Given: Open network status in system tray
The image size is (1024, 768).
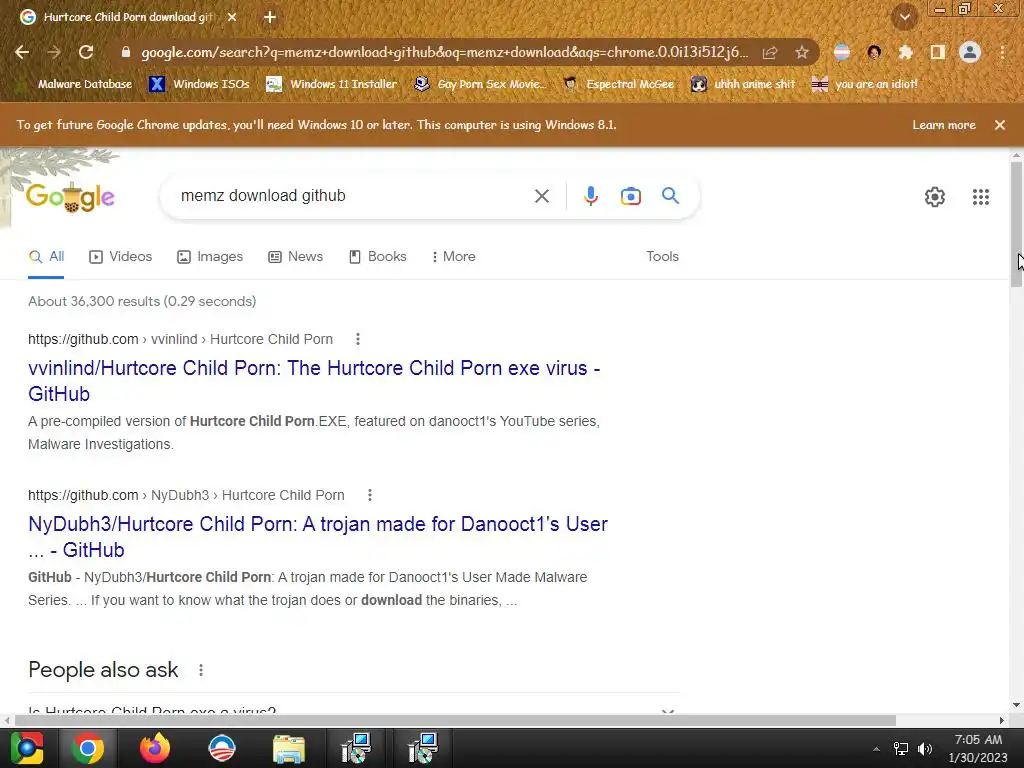Looking at the screenshot, I should (901, 748).
